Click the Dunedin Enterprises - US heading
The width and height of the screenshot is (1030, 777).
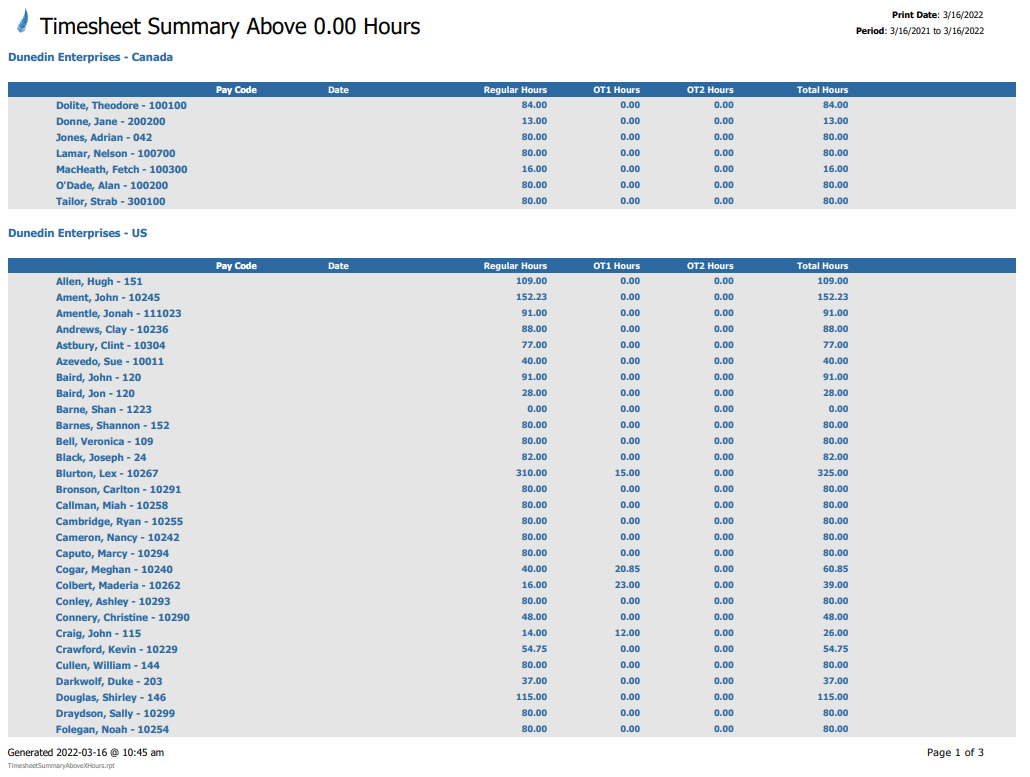[77, 233]
